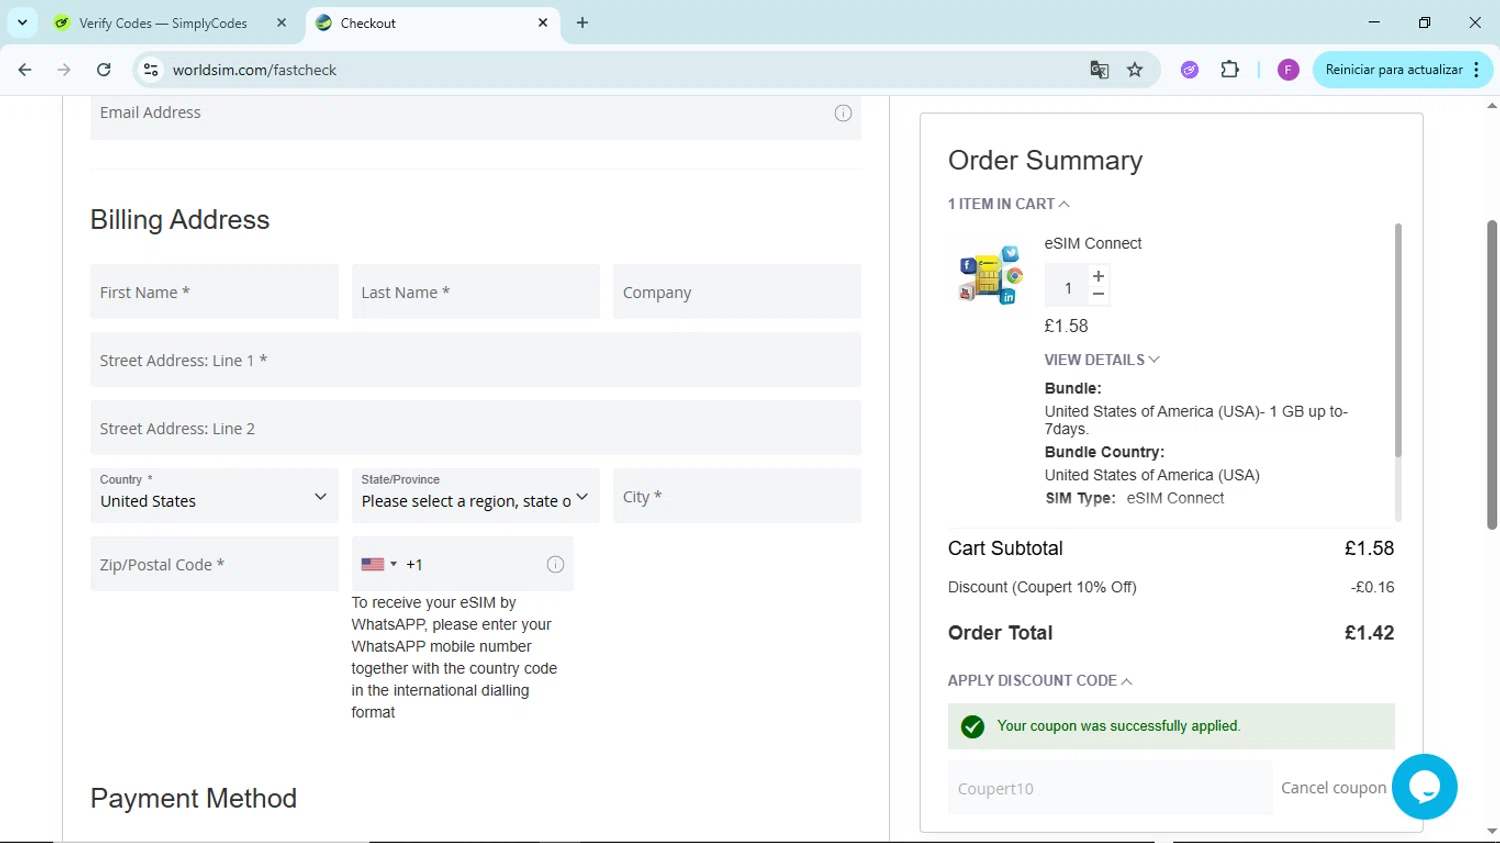Click the Discount (Coupert 10% Off) label

click(x=1042, y=587)
